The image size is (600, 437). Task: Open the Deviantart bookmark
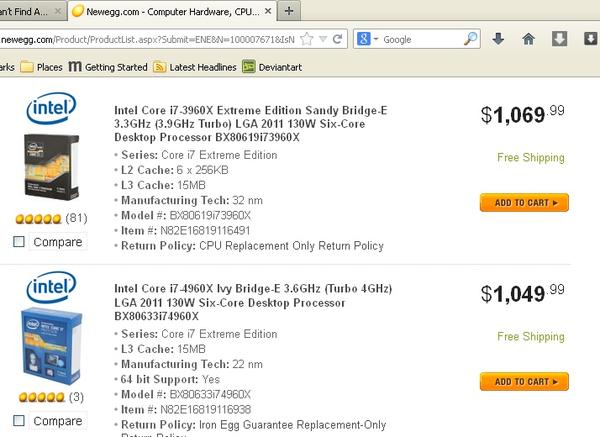tap(292, 68)
